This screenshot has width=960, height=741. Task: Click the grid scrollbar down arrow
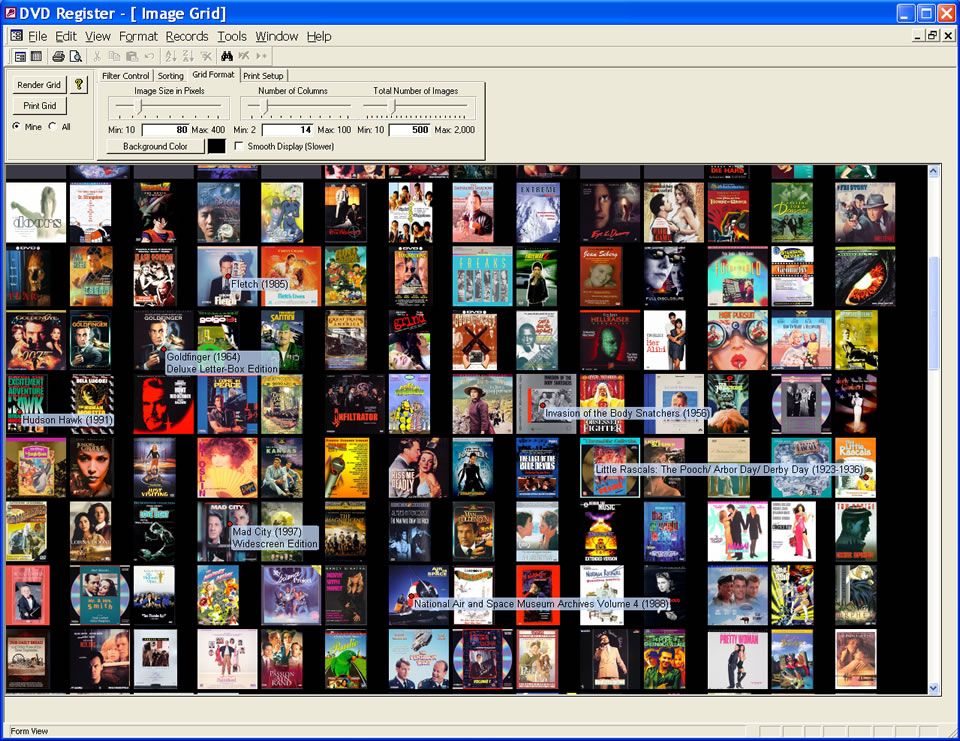point(933,688)
